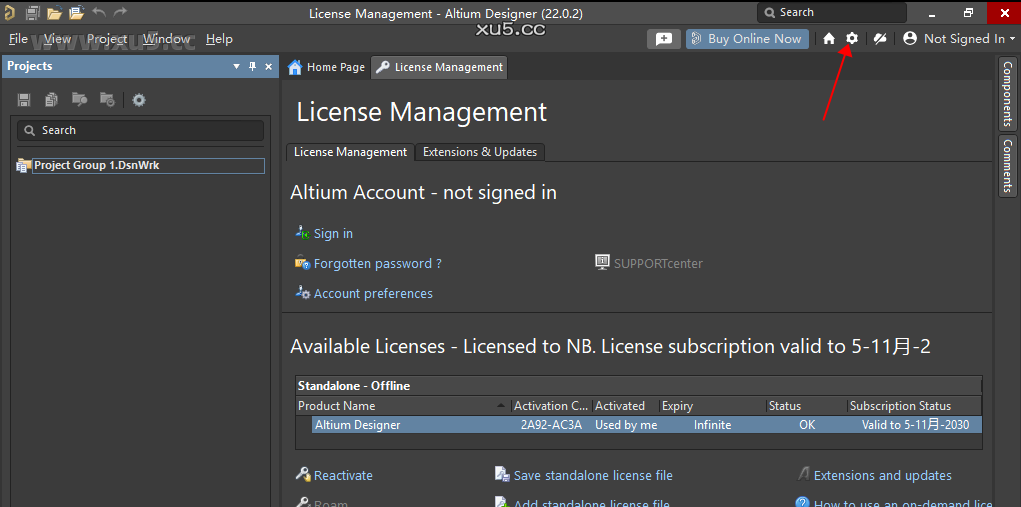Open the Projects panel settings gear
1021x507 pixels.
[139, 100]
